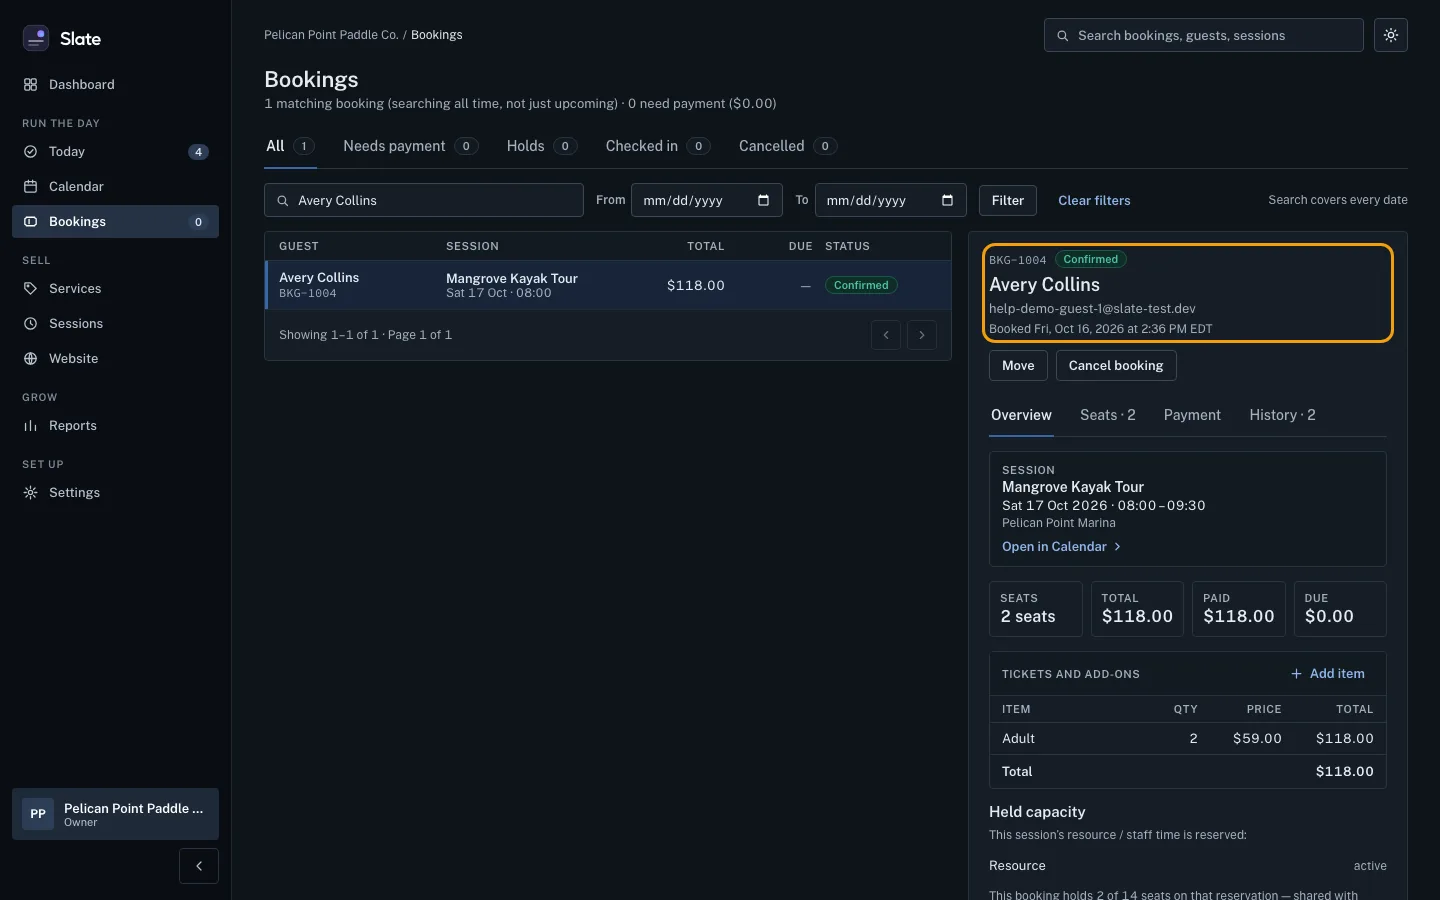Open the To date calendar picker icon
1440x900 pixels.
[x=947, y=200]
